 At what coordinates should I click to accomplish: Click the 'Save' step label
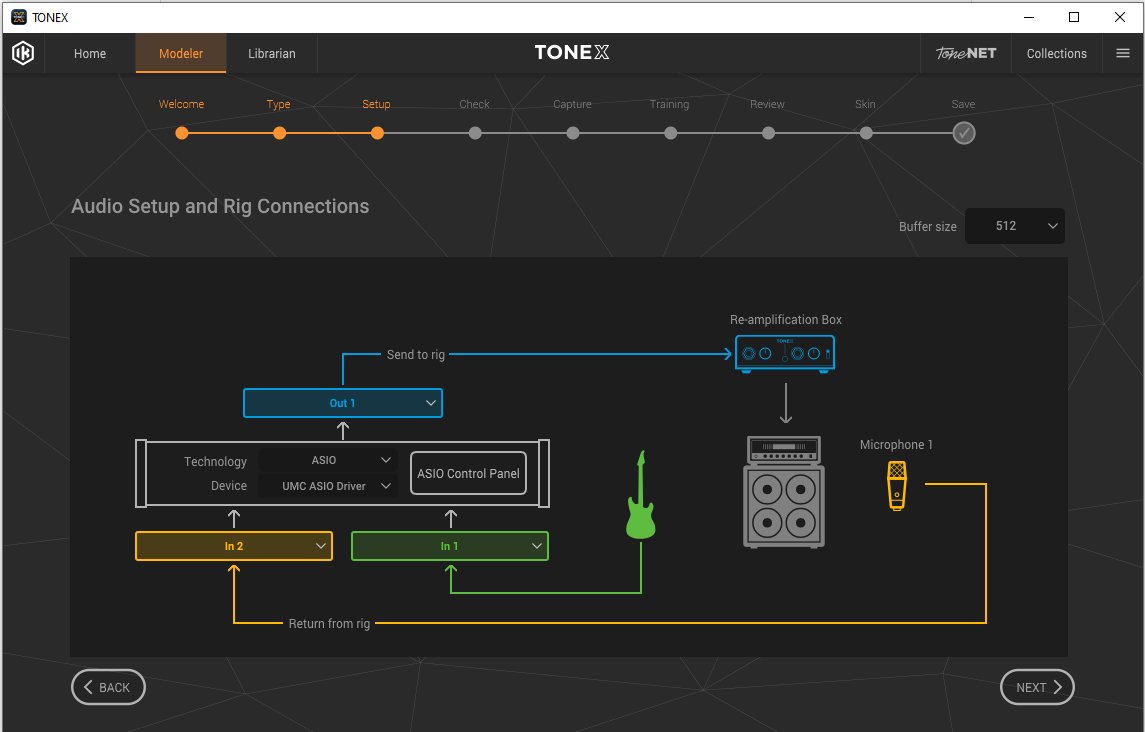coord(963,104)
